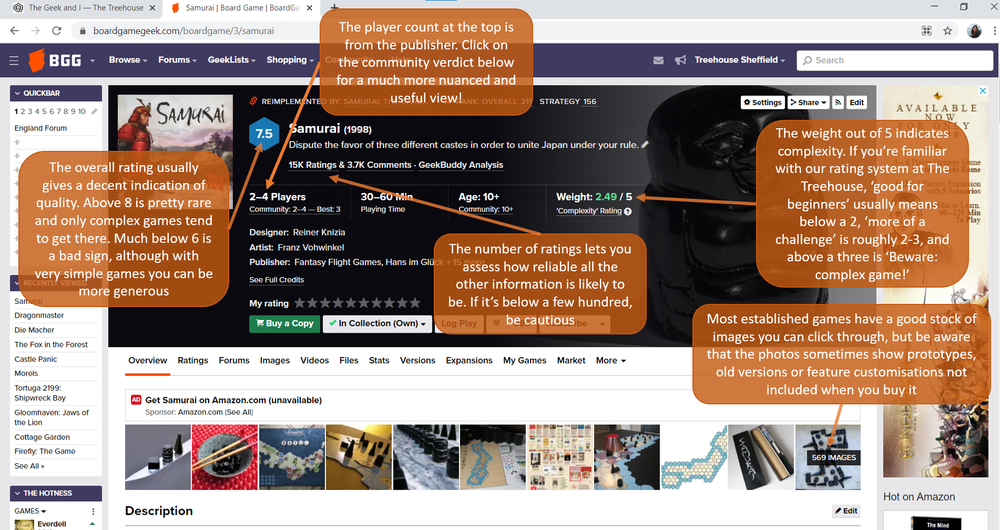Open the 569 IMAGES thumbnail
The image size is (1000, 530).
point(828,457)
